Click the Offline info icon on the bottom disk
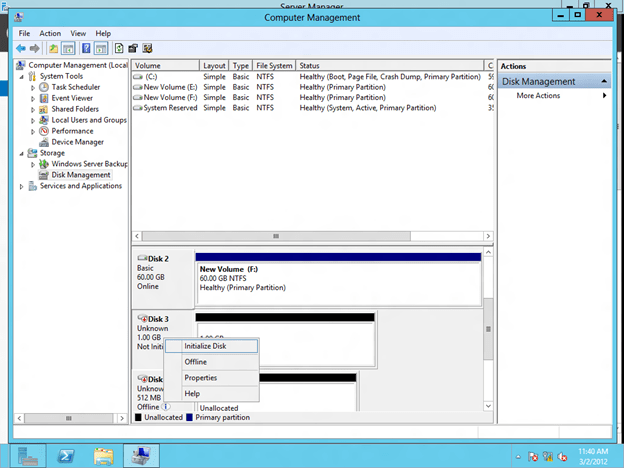624x468 pixels. (x=166, y=407)
